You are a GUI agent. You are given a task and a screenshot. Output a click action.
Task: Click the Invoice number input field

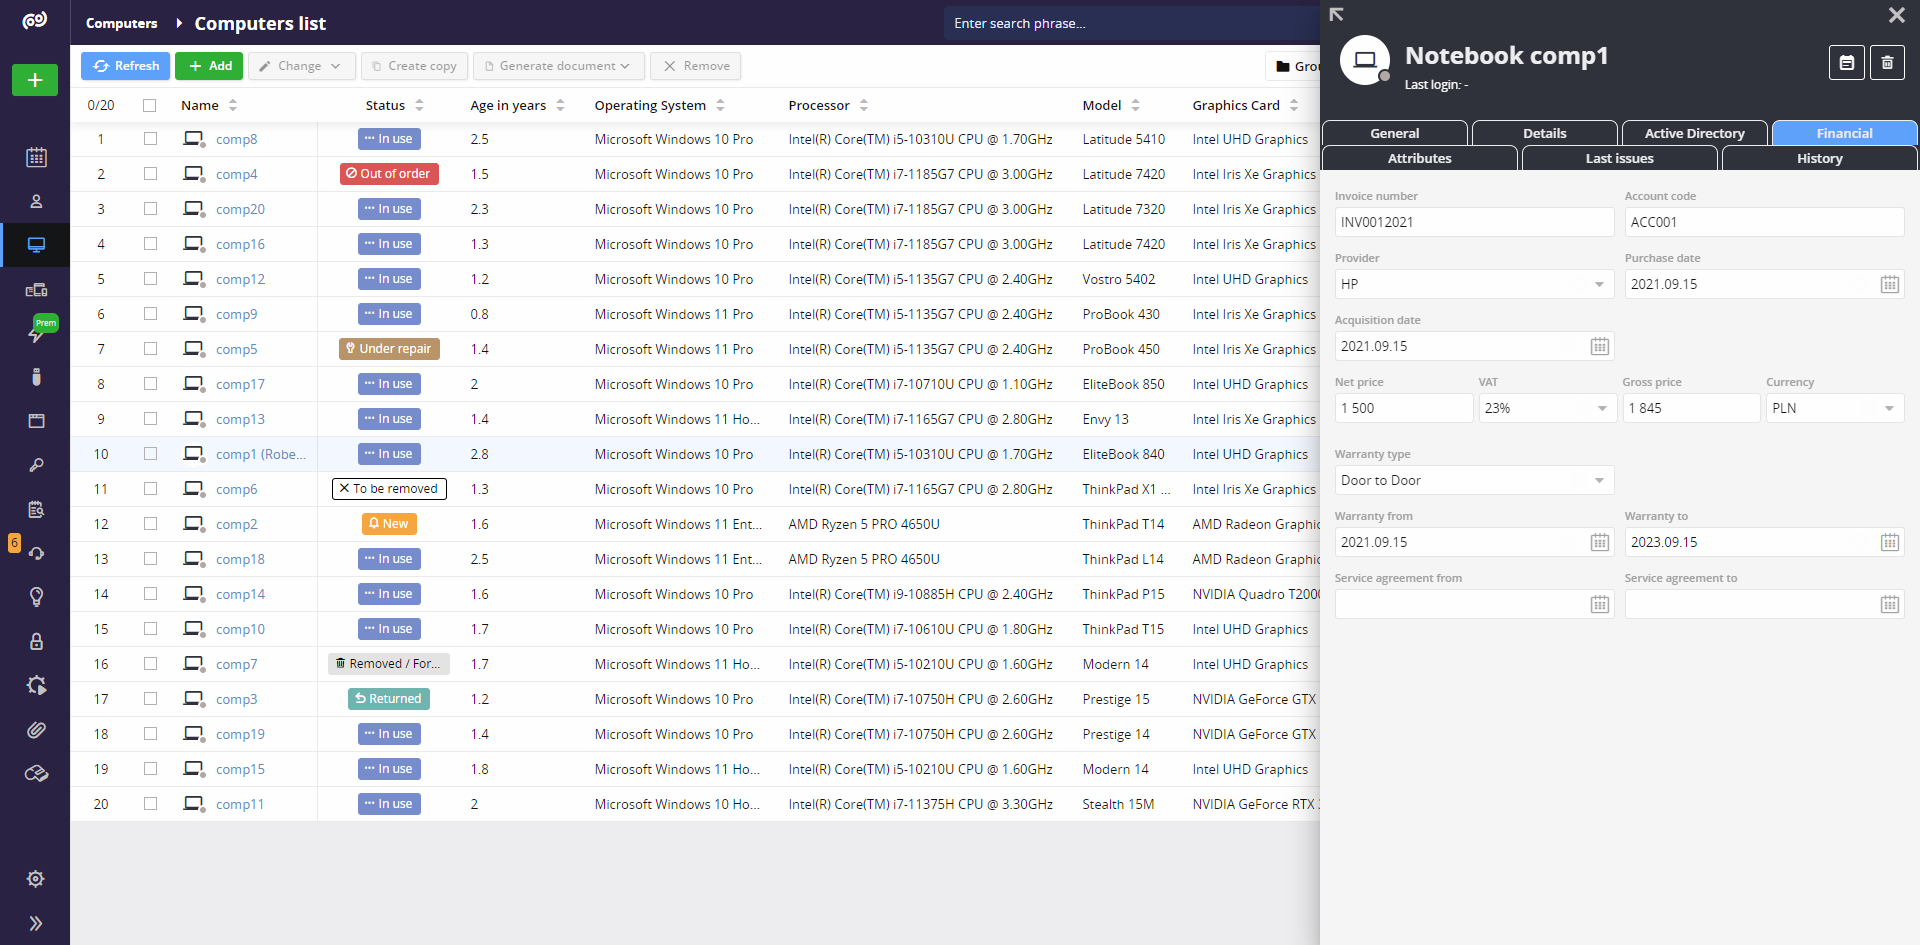[x=1474, y=223]
